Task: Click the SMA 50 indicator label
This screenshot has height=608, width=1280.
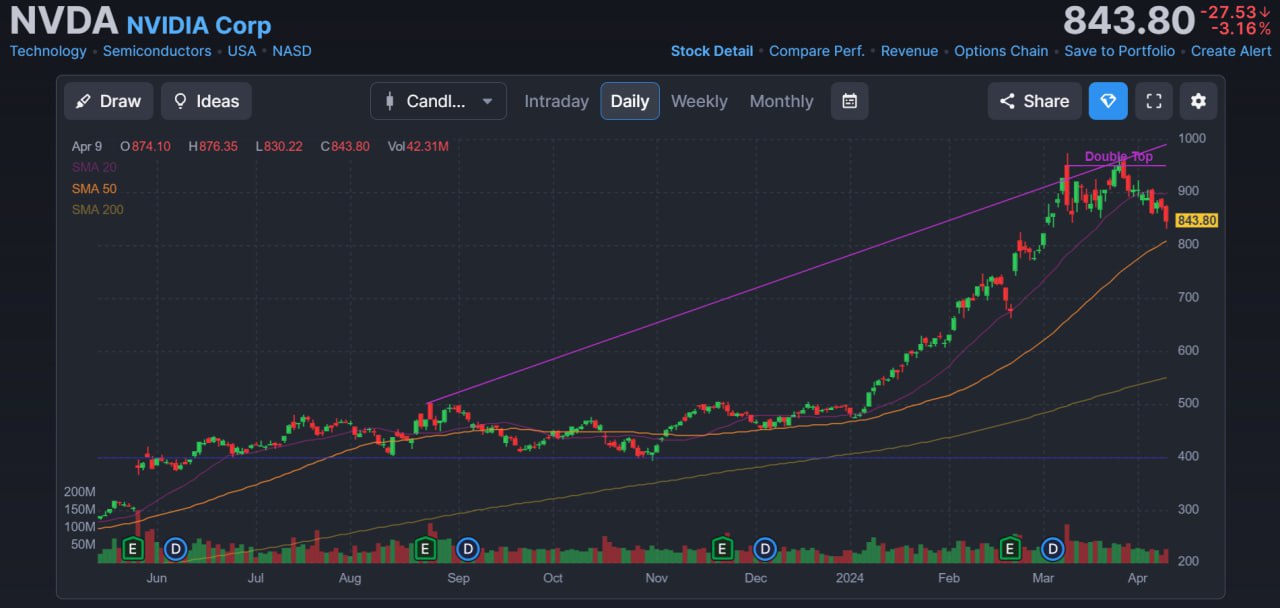Action: pyautogui.click(x=94, y=188)
